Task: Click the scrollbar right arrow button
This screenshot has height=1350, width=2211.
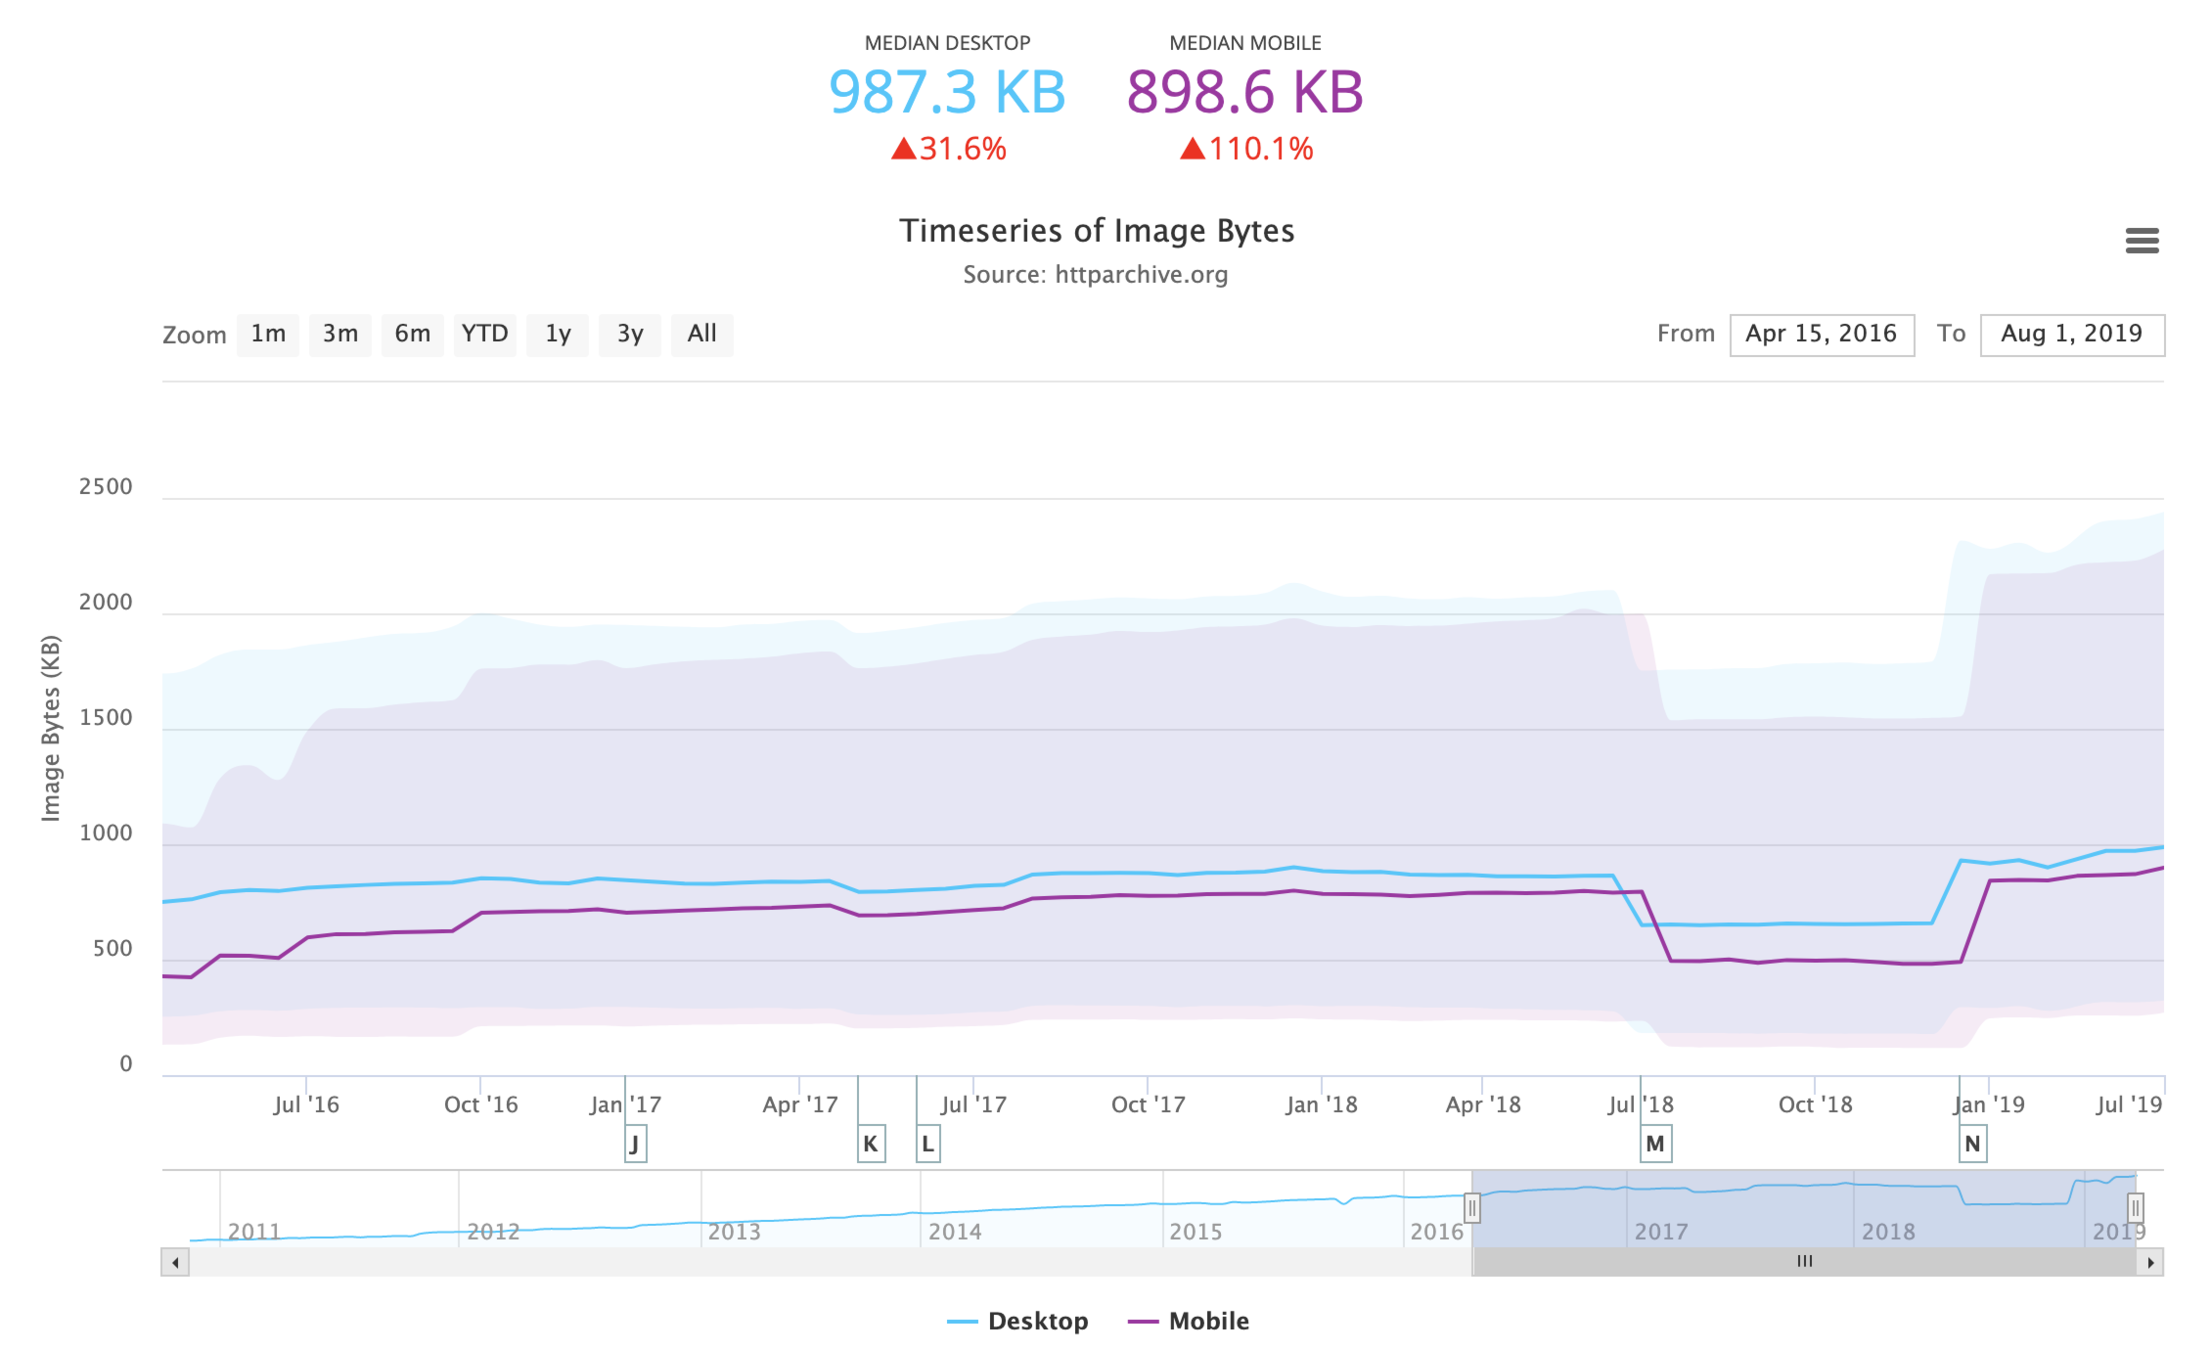Action: coord(2150,1262)
